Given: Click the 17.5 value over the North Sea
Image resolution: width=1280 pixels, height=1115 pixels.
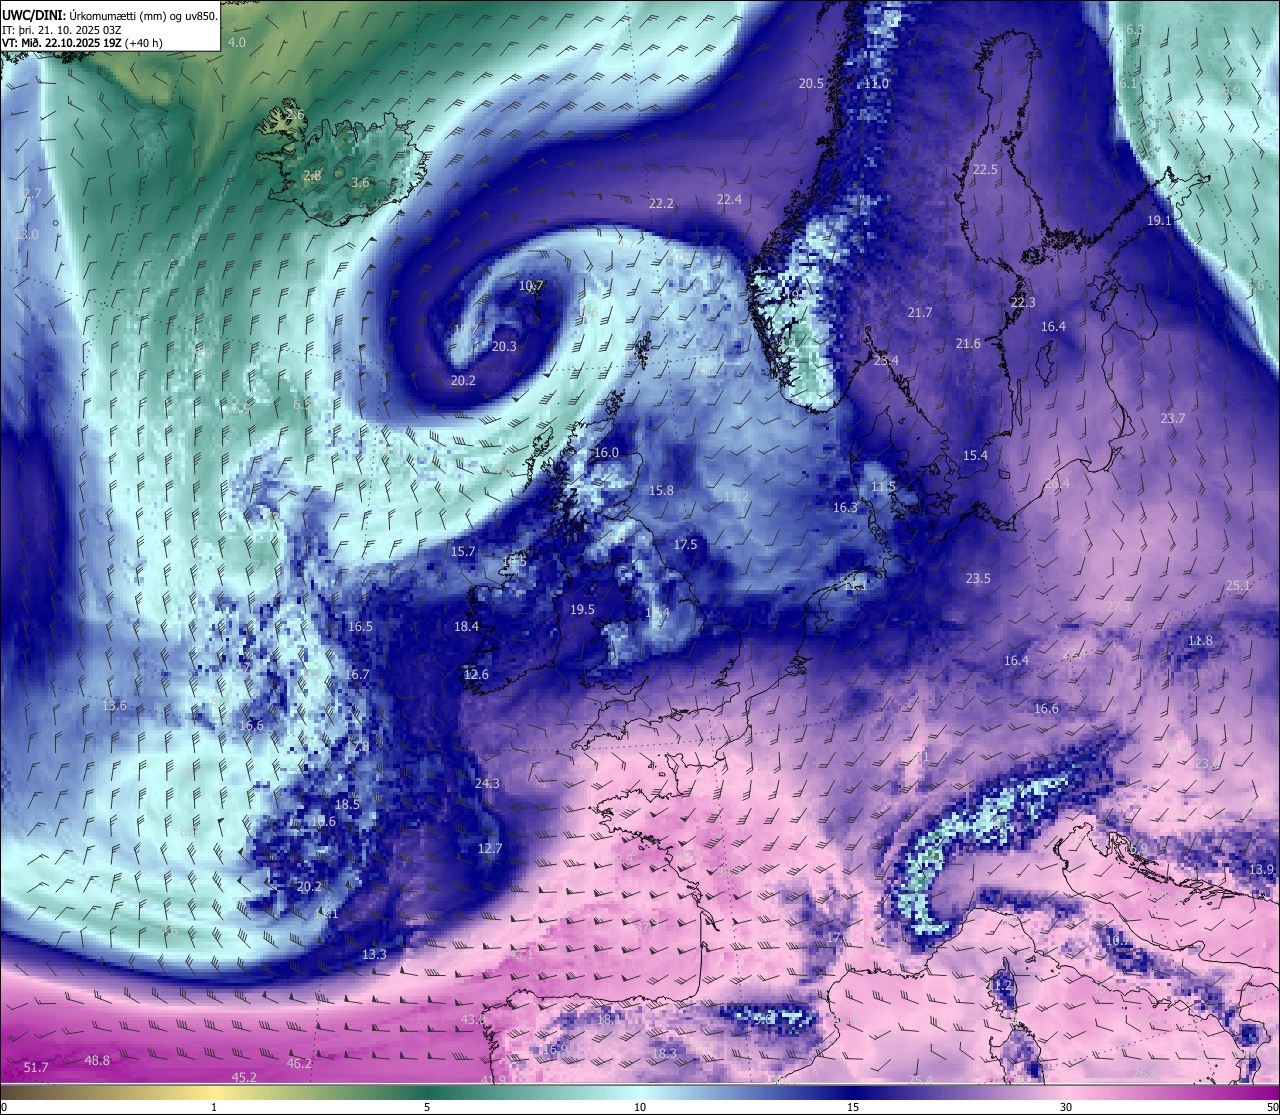Looking at the screenshot, I should 685,545.
